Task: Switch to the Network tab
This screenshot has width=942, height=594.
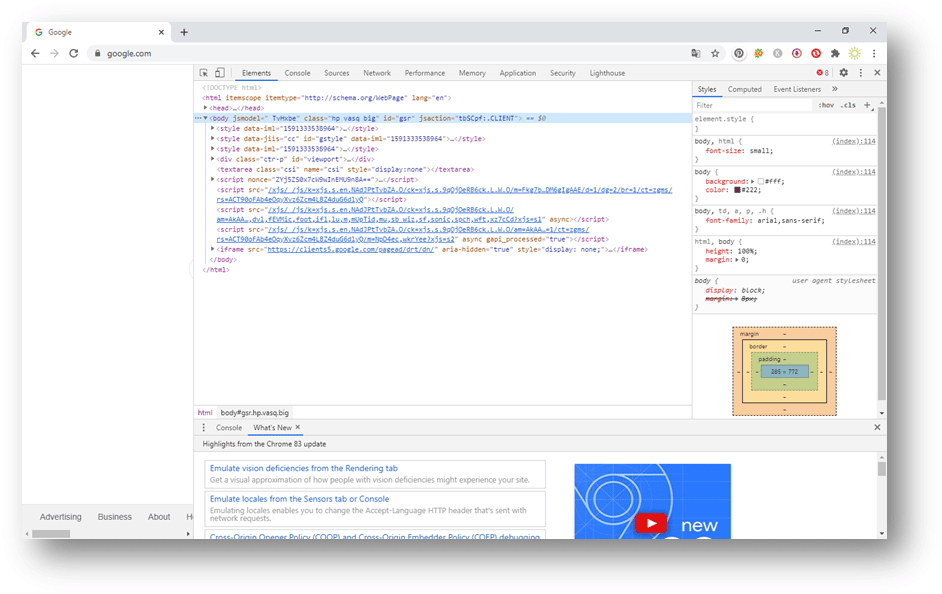Action: point(377,73)
